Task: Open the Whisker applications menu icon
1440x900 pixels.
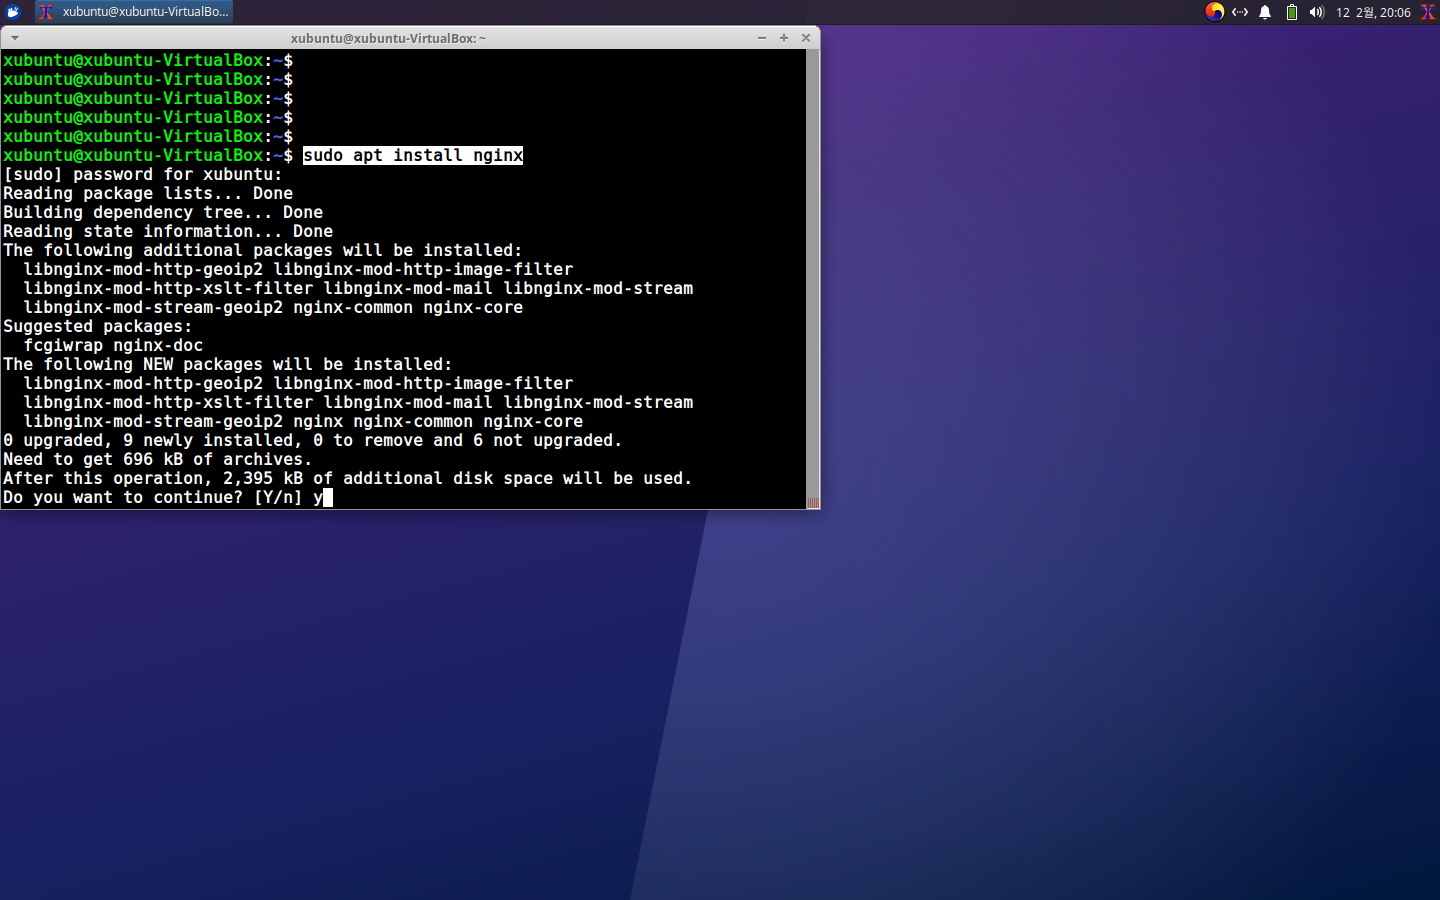Action: pos(13,12)
